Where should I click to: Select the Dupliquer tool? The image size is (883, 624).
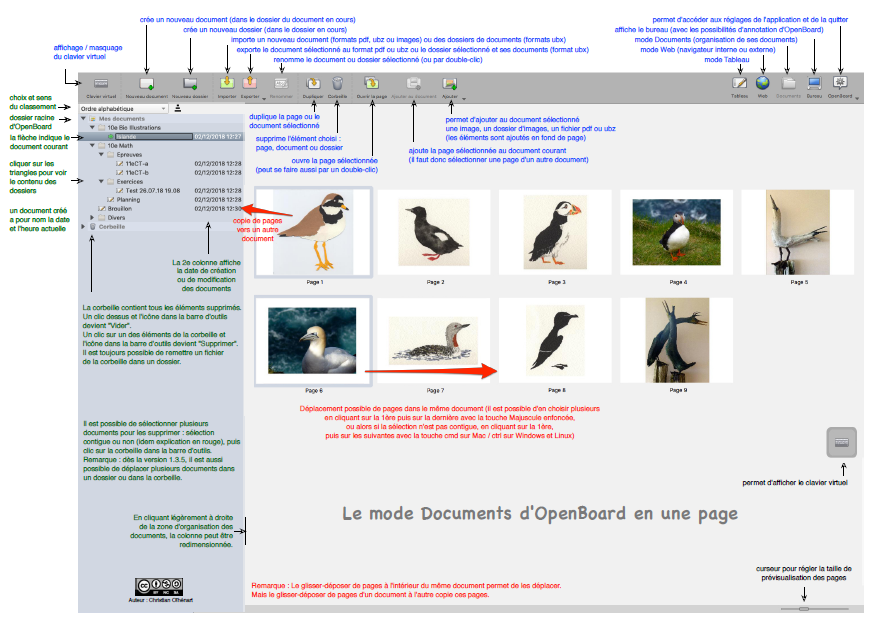(313, 84)
